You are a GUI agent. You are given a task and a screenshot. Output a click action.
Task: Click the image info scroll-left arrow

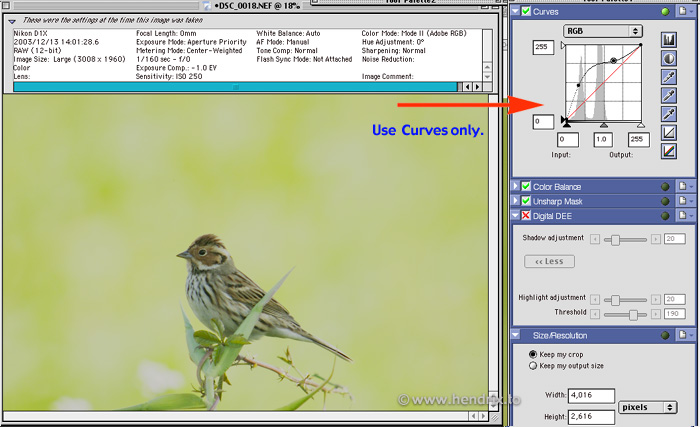[x=467, y=87]
